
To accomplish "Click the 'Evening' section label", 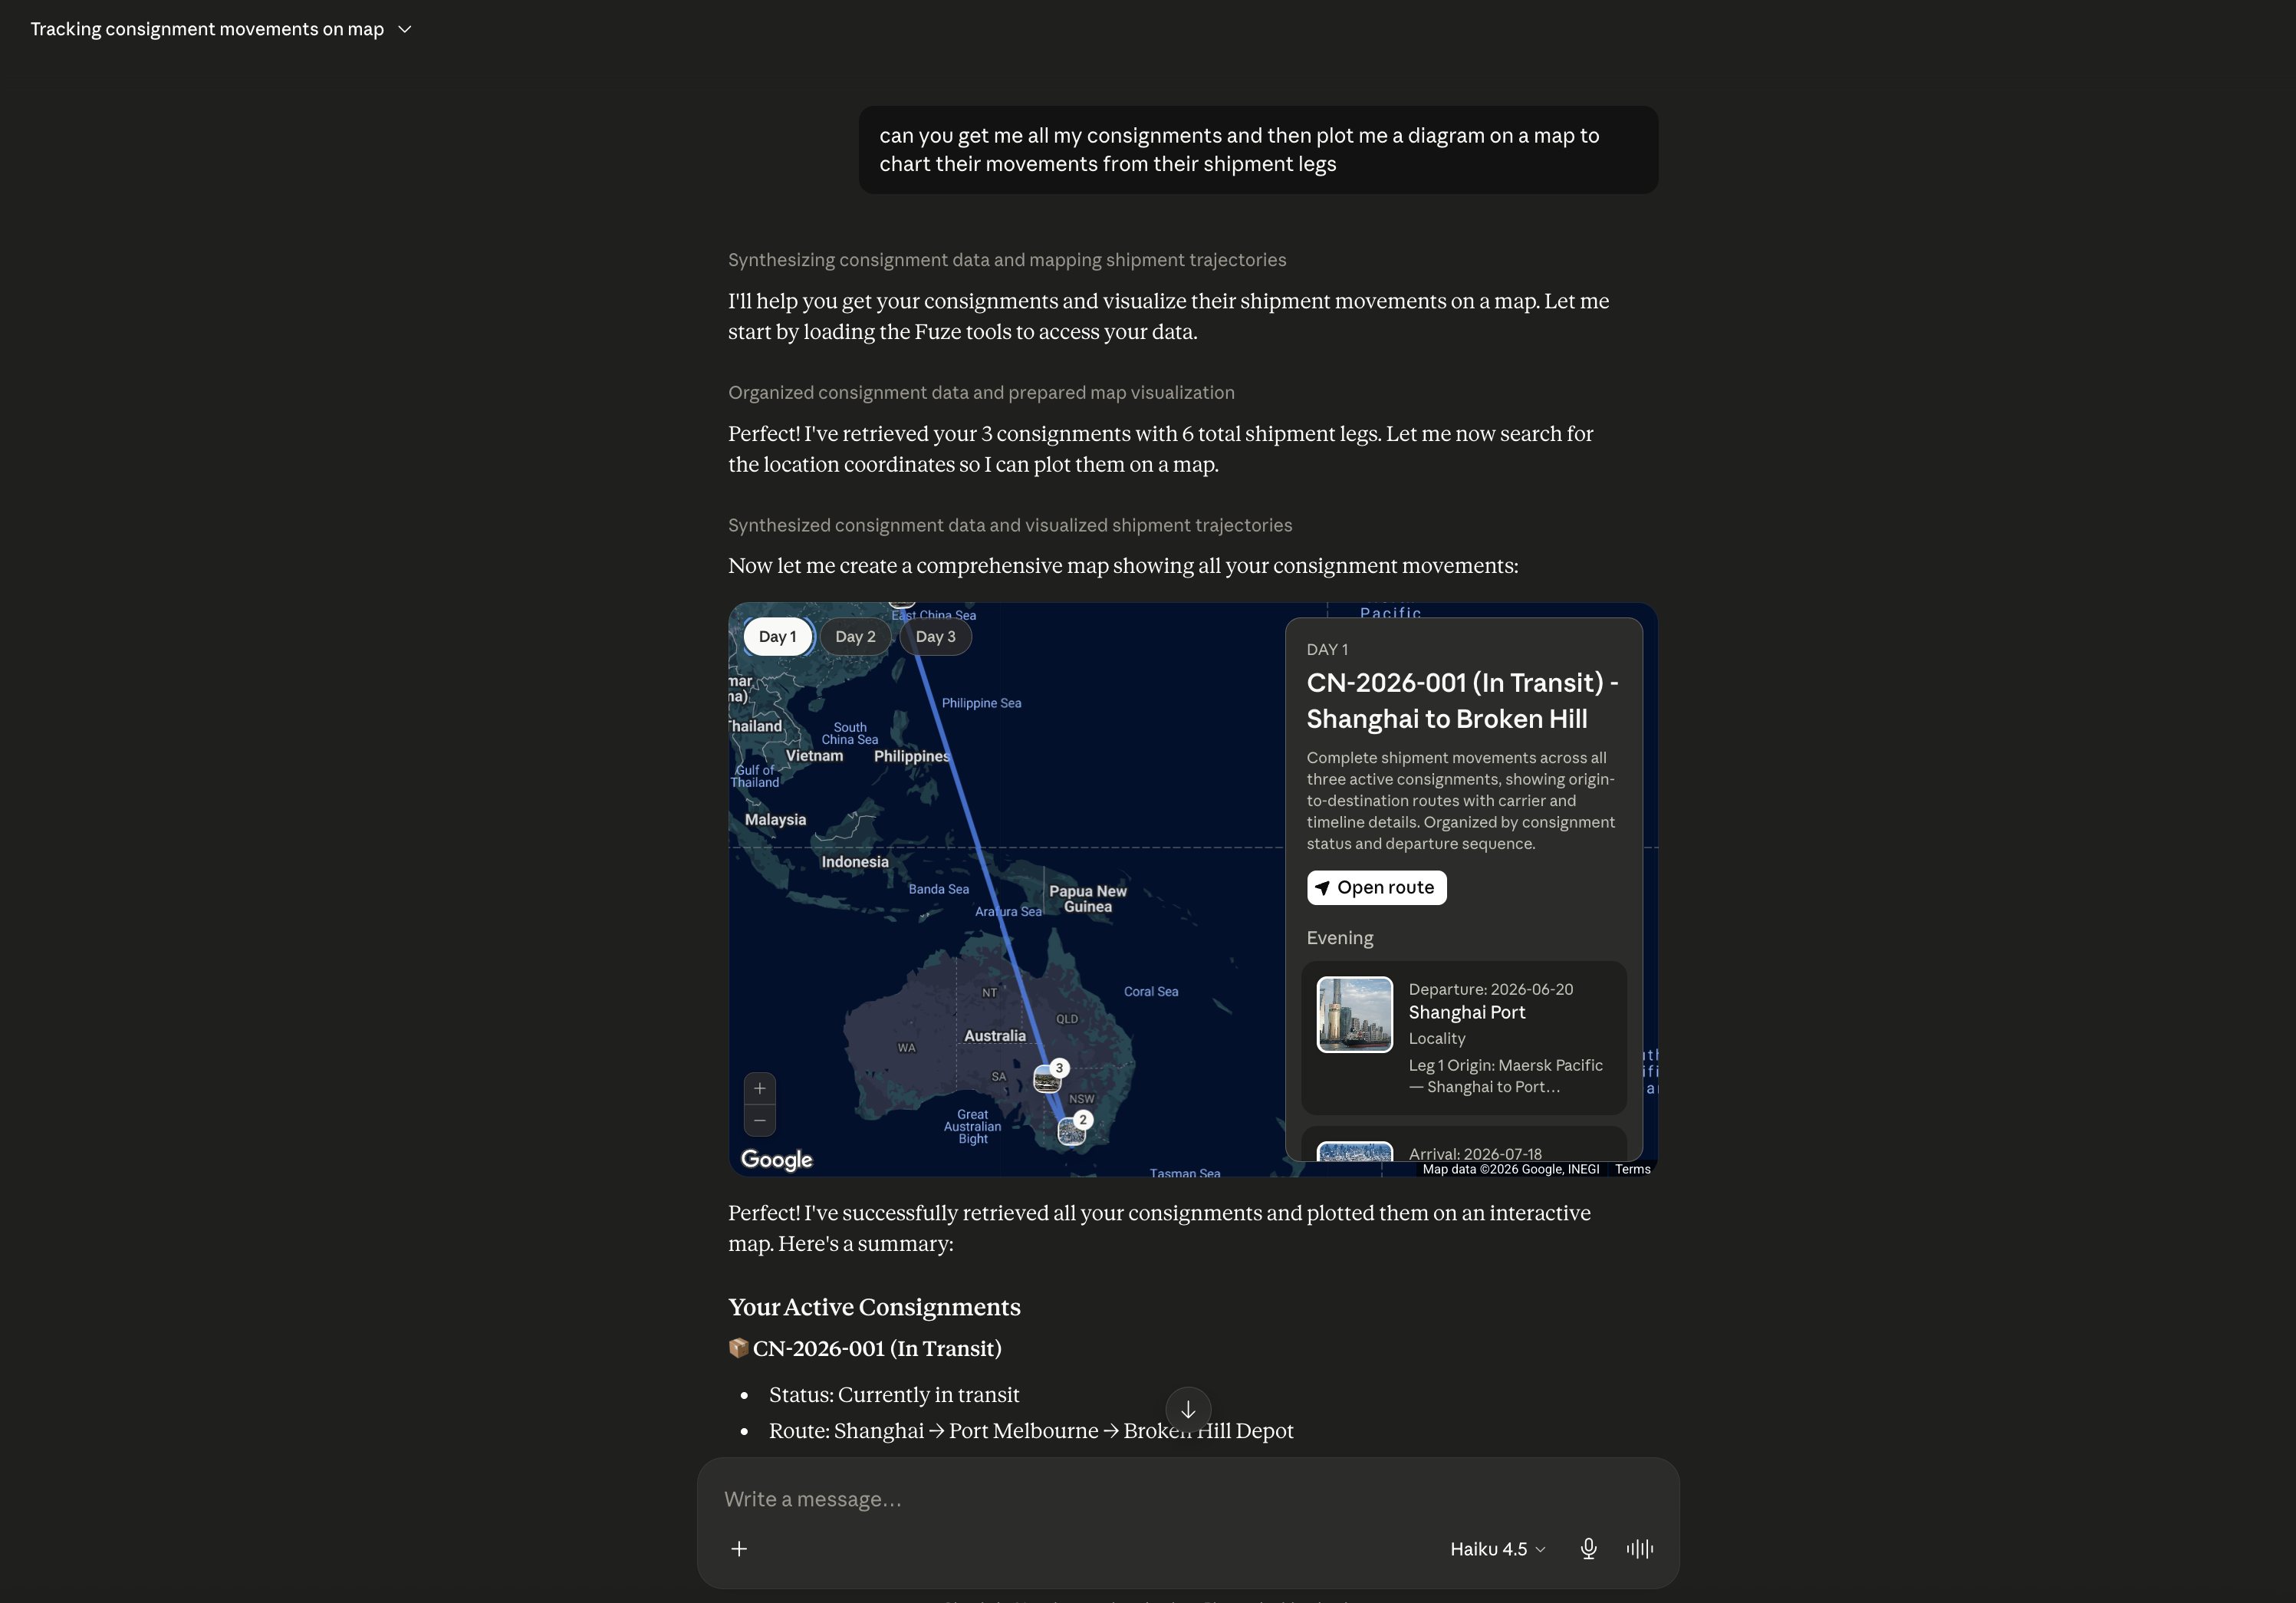I will [1340, 938].
